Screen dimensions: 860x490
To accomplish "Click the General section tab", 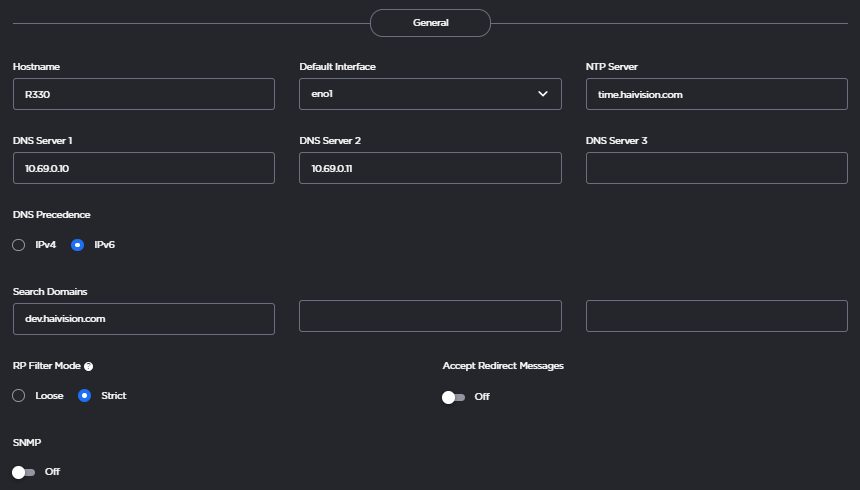I will (x=430, y=22).
